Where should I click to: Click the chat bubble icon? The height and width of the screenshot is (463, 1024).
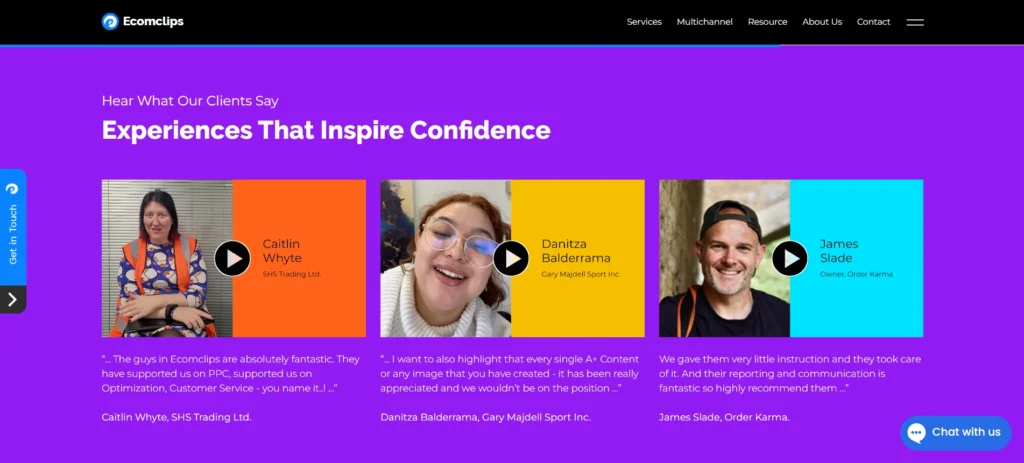[916, 432]
